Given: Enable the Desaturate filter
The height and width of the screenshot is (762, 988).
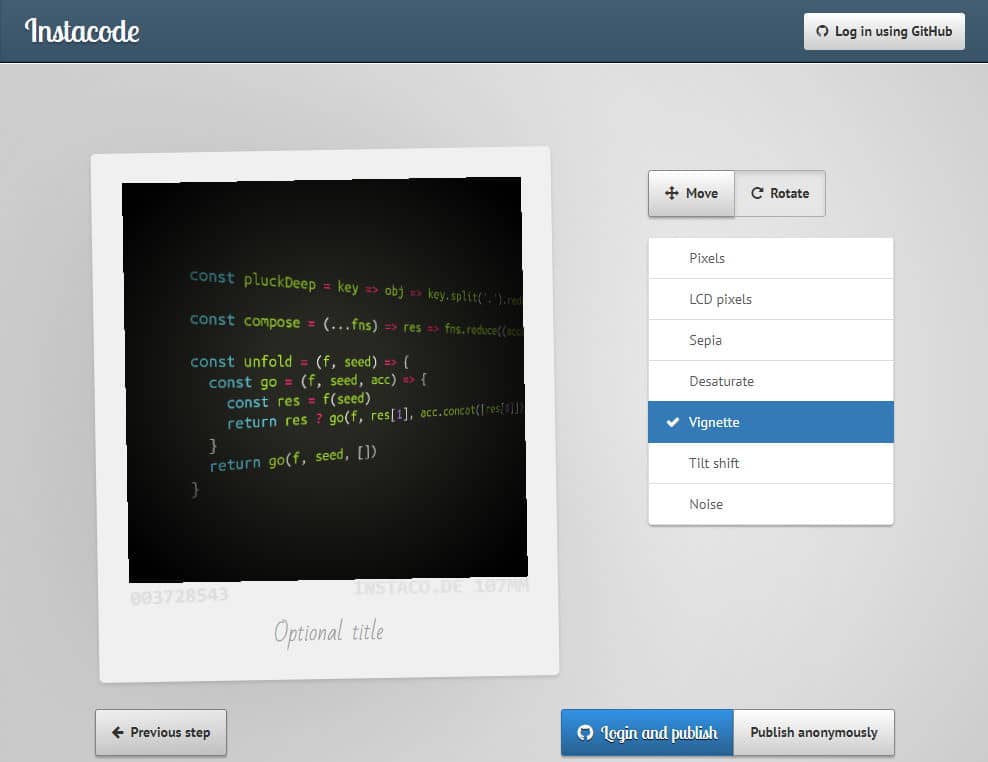Looking at the screenshot, I should click(x=770, y=381).
